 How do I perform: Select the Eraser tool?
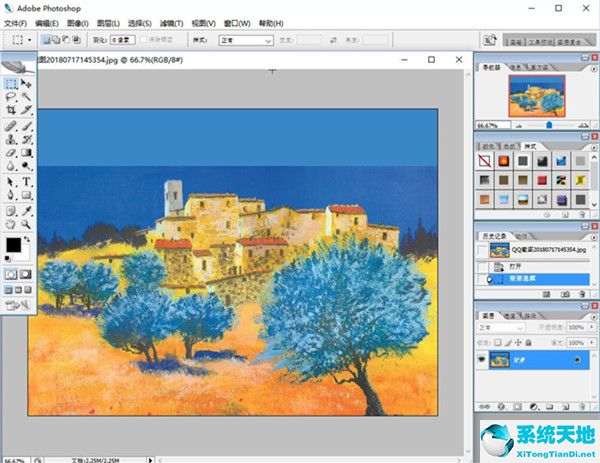11,153
